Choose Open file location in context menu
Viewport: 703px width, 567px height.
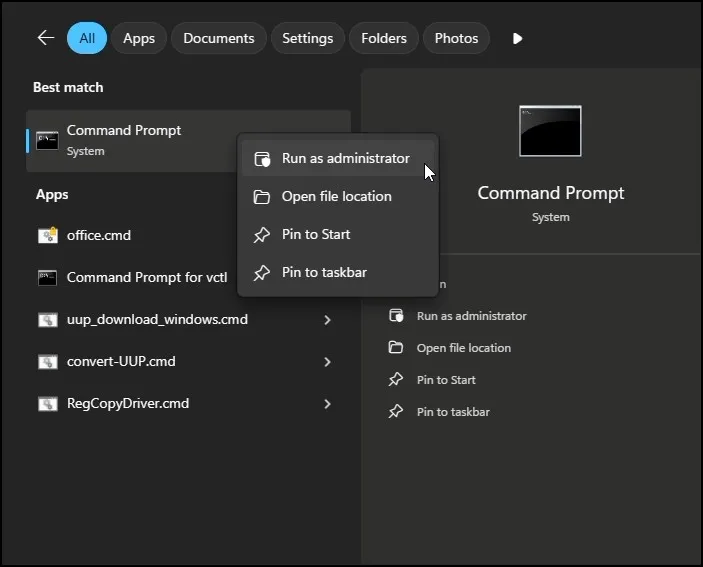tap(338, 196)
